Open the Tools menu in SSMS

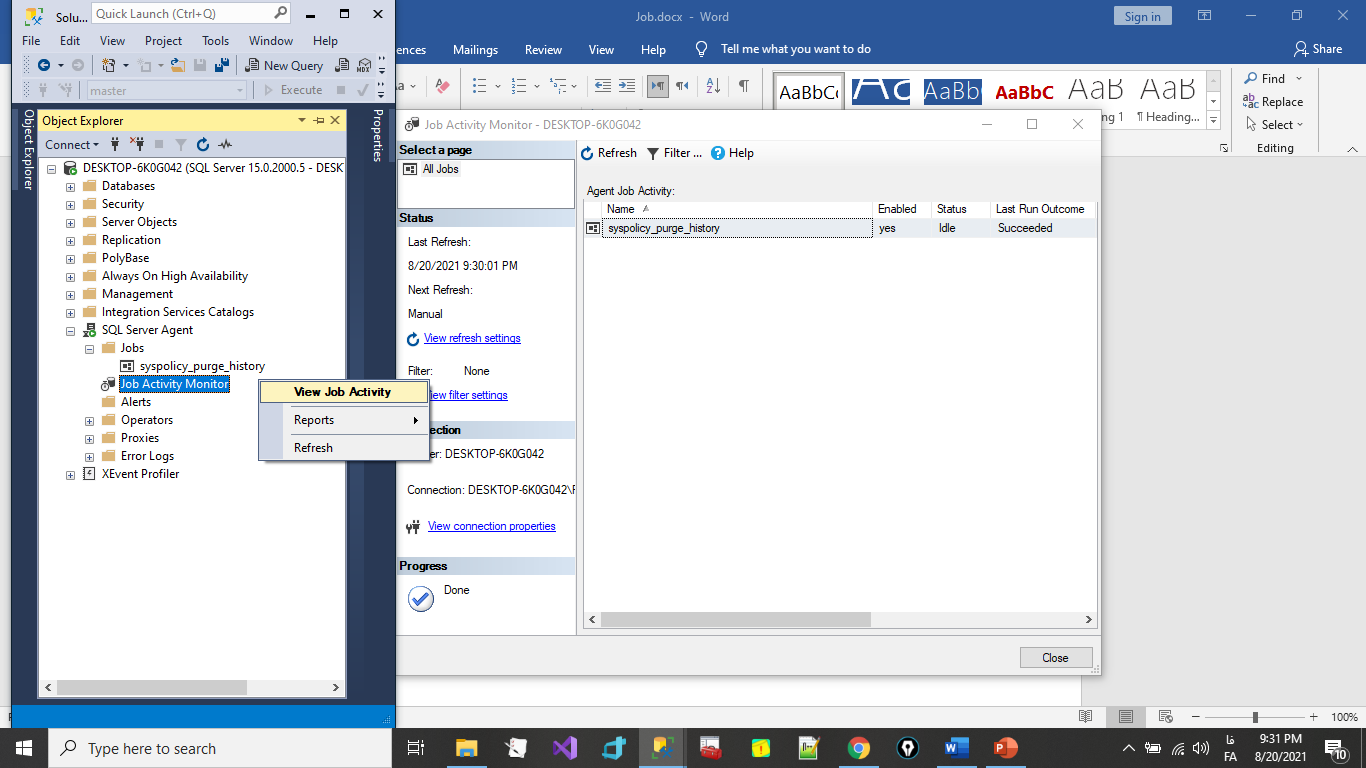(216, 41)
